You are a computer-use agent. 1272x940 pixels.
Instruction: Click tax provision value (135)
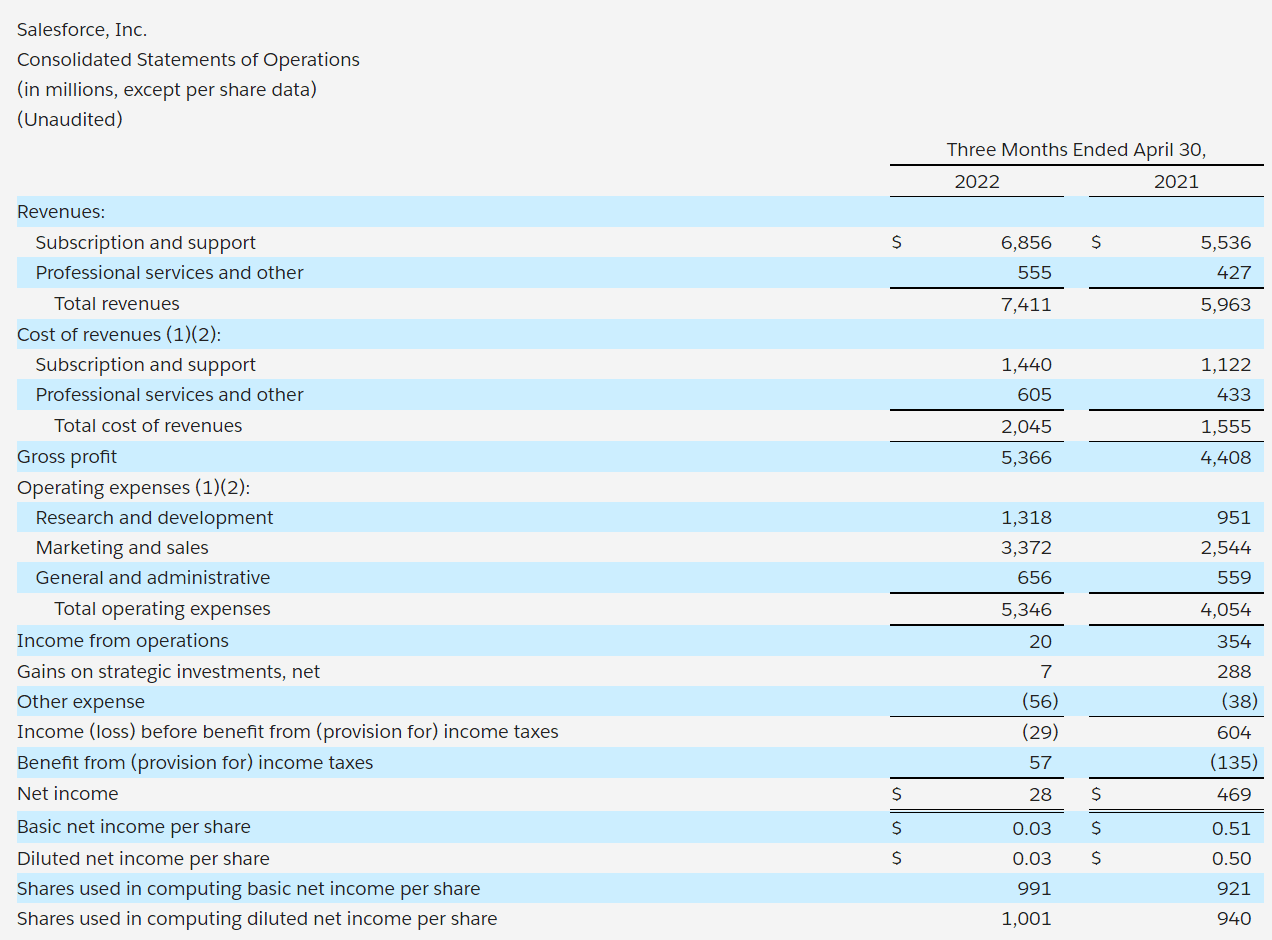pyautogui.click(x=1234, y=763)
